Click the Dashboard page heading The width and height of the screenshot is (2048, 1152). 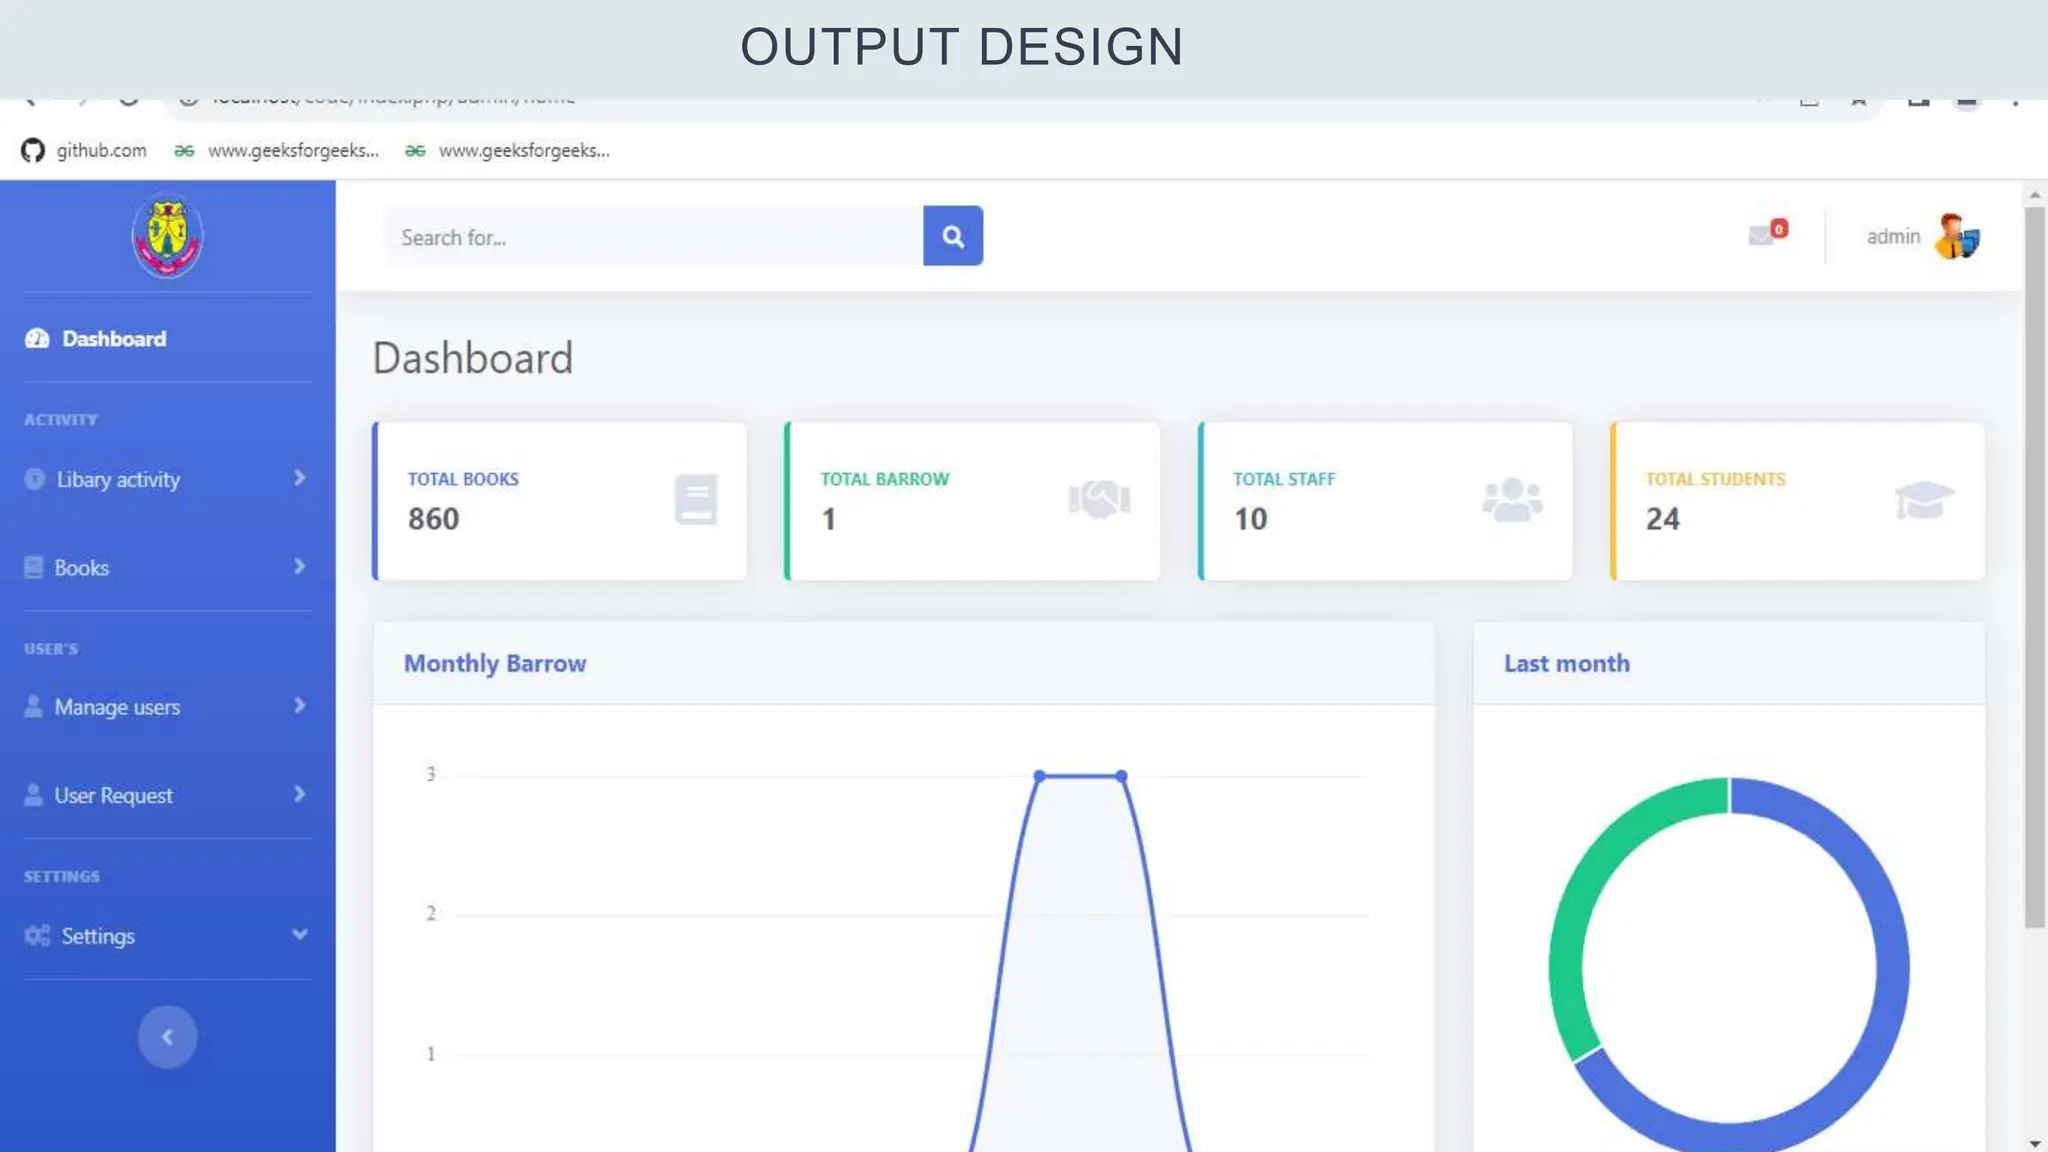pos(473,358)
